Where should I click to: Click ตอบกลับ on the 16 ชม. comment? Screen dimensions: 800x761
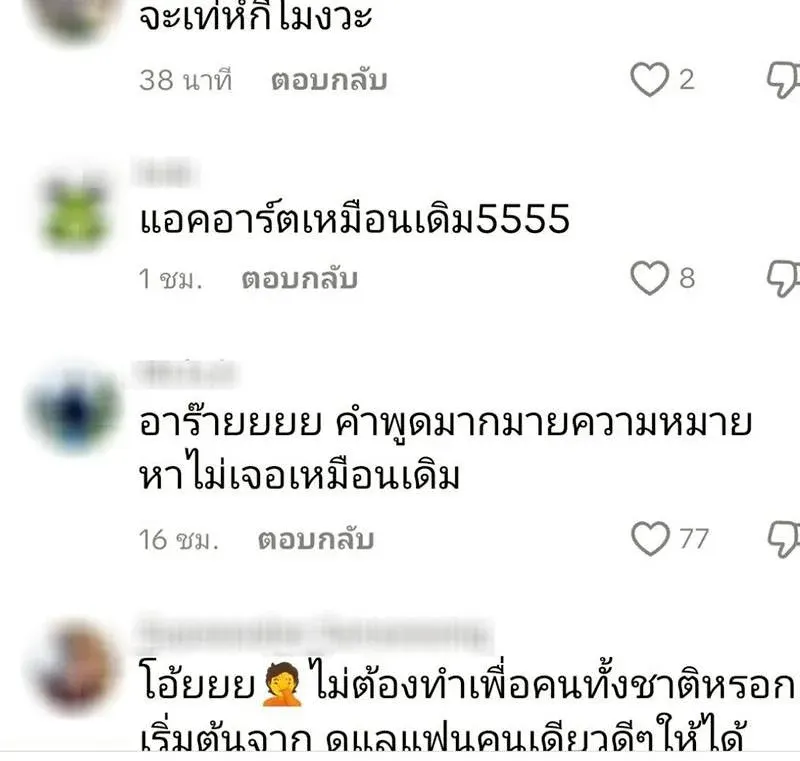coord(316,540)
